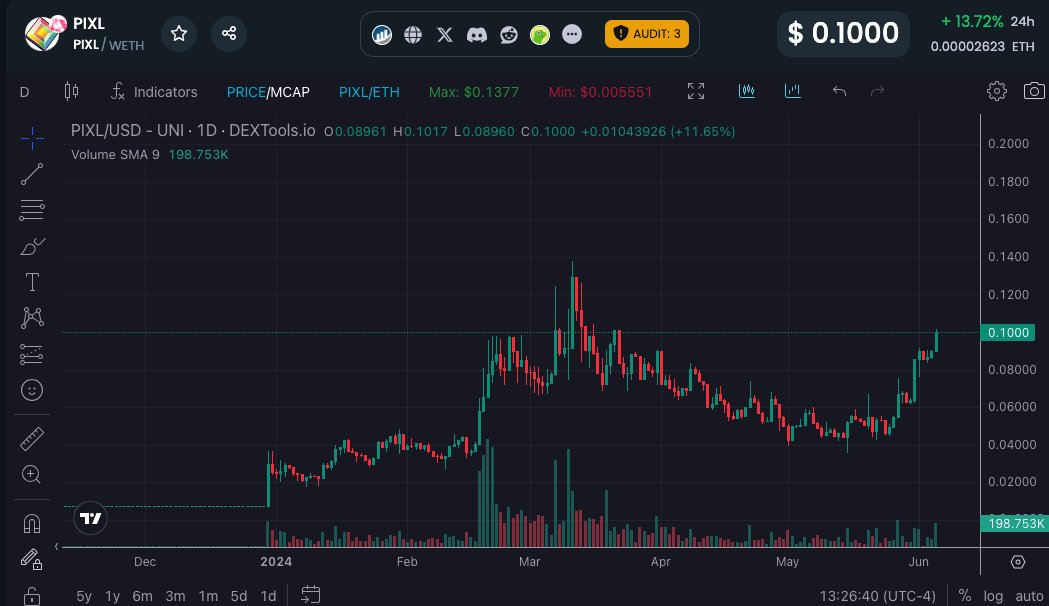This screenshot has width=1049, height=606.
Task: Add PIXL to favorites with star icon
Action: click(x=179, y=33)
